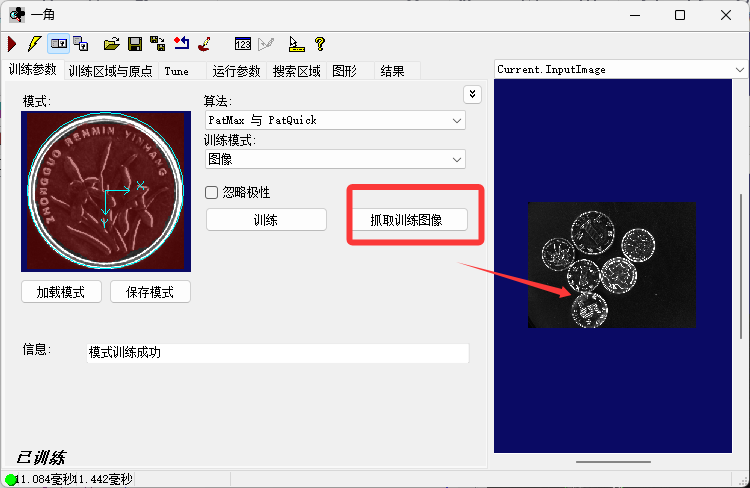Click the 信息 field showing 模式训练成功
The height and width of the screenshot is (488, 750).
coord(277,353)
